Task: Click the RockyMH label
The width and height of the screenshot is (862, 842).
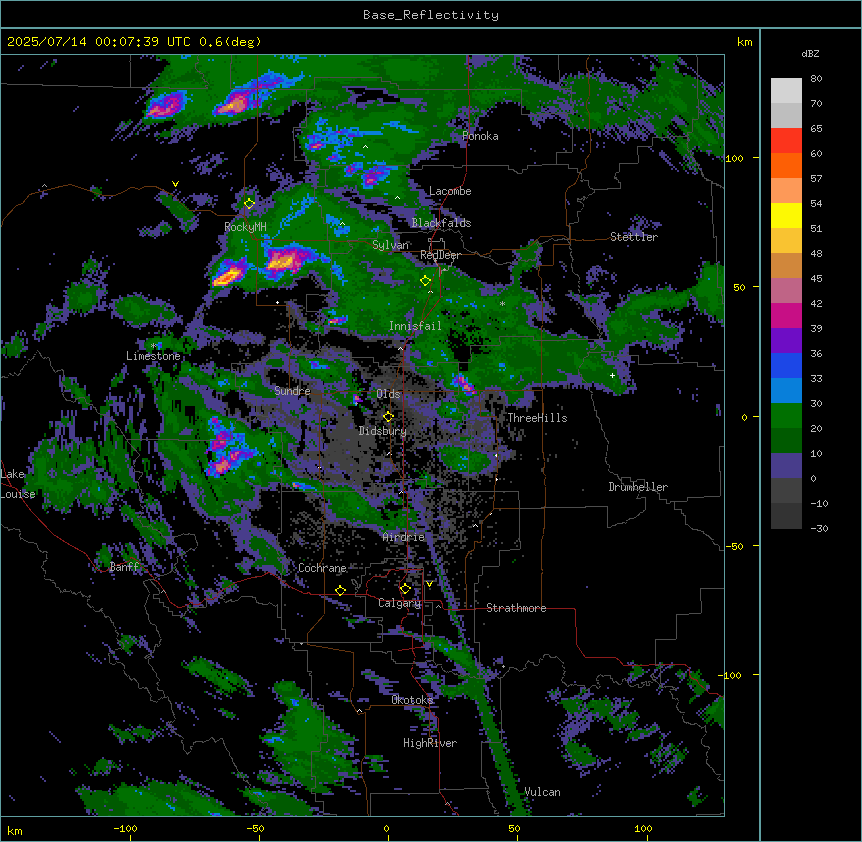Action: click(x=245, y=227)
